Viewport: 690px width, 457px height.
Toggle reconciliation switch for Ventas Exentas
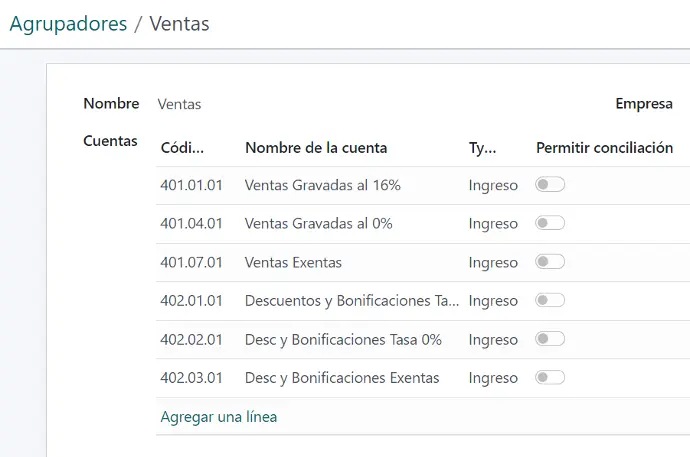550,262
